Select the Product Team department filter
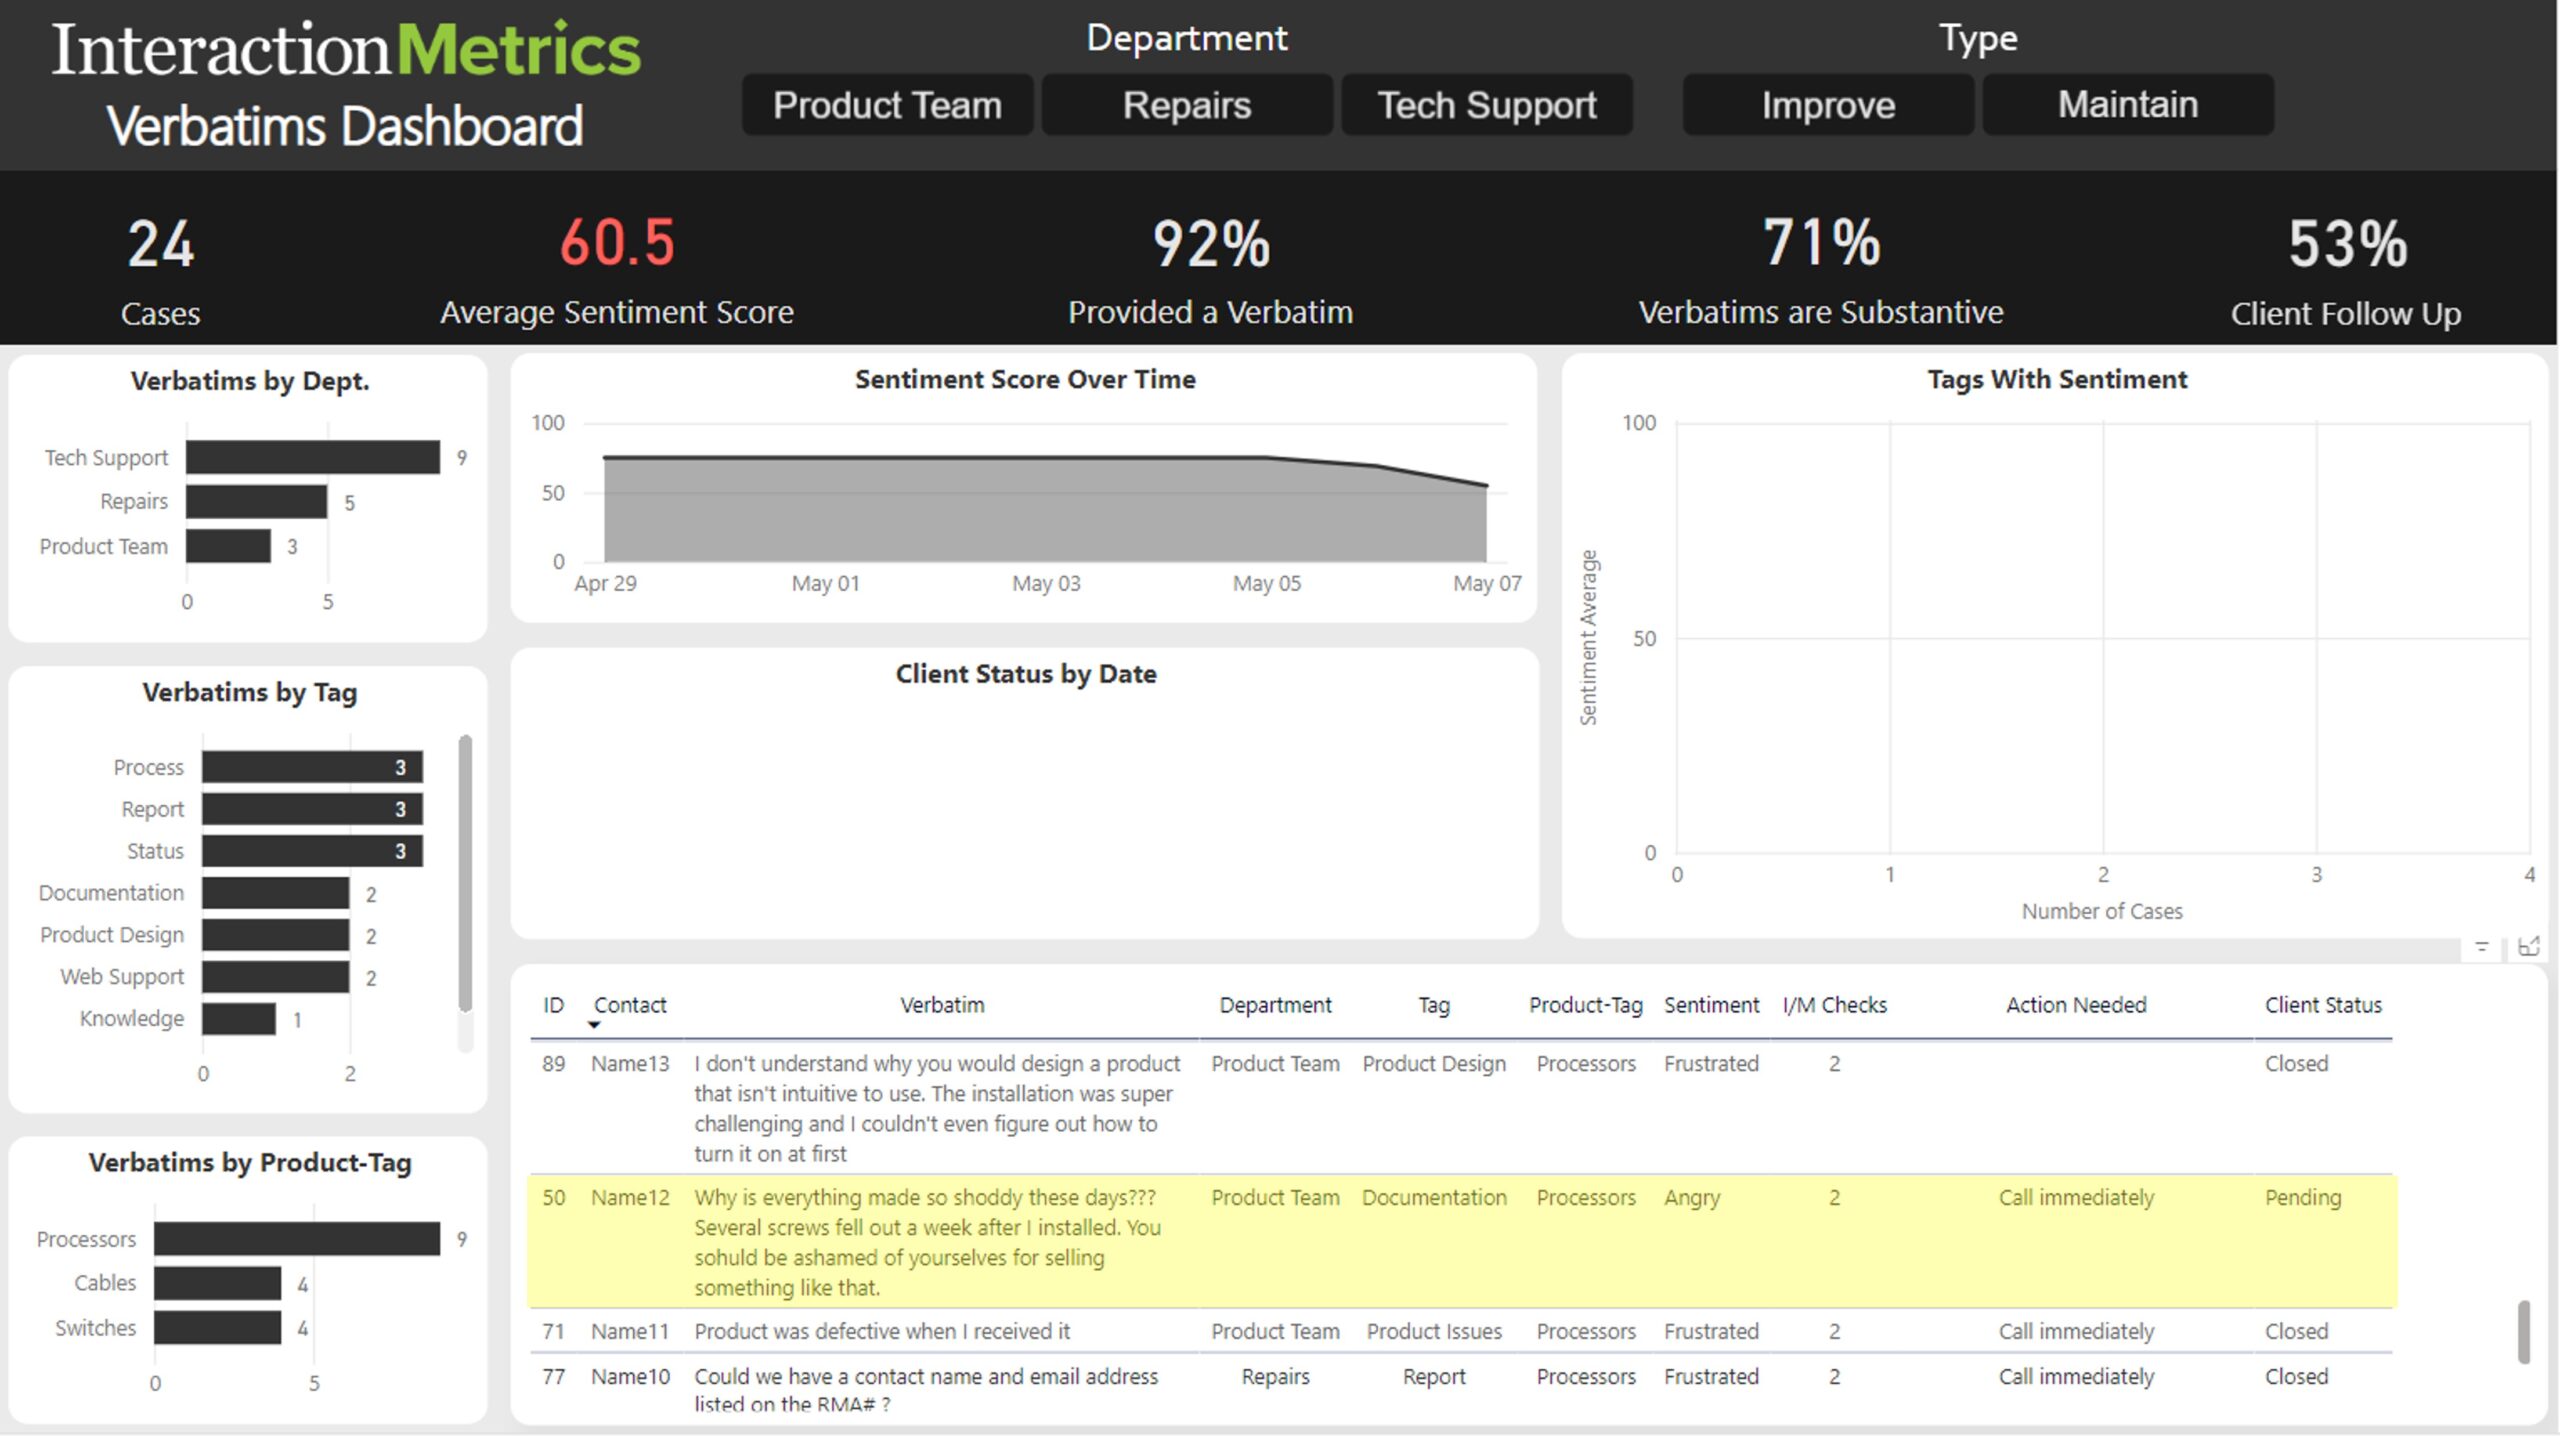This screenshot has width=2560, height=1436. 887,104
